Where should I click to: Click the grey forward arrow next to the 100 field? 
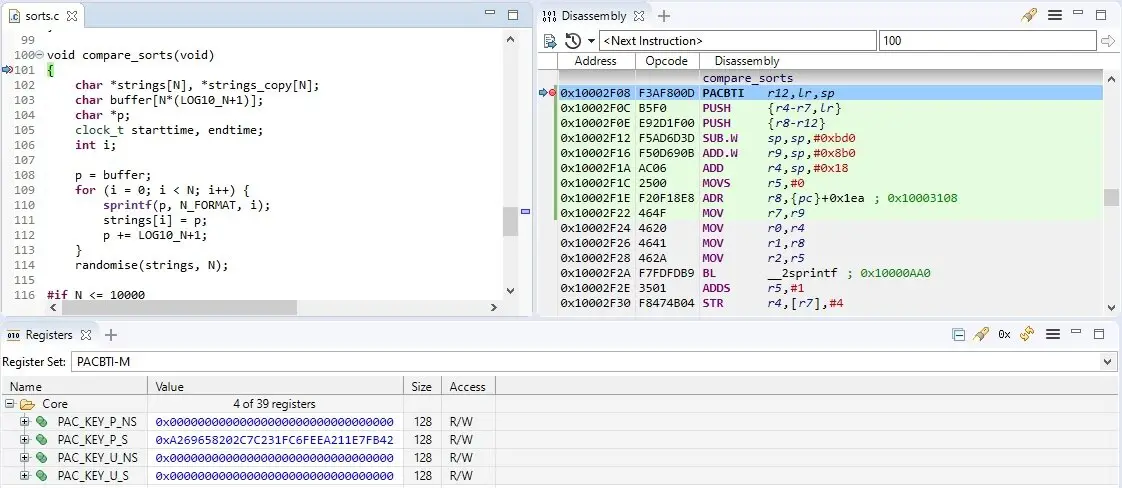(1108, 41)
